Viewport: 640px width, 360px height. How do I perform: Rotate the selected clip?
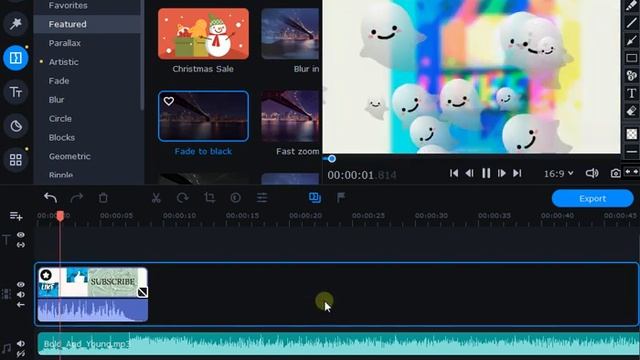(x=182, y=198)
